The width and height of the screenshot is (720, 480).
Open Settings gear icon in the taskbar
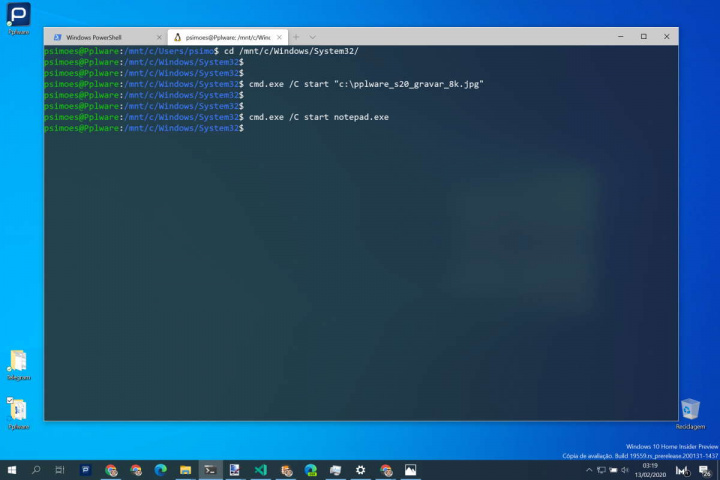[360, 470]
